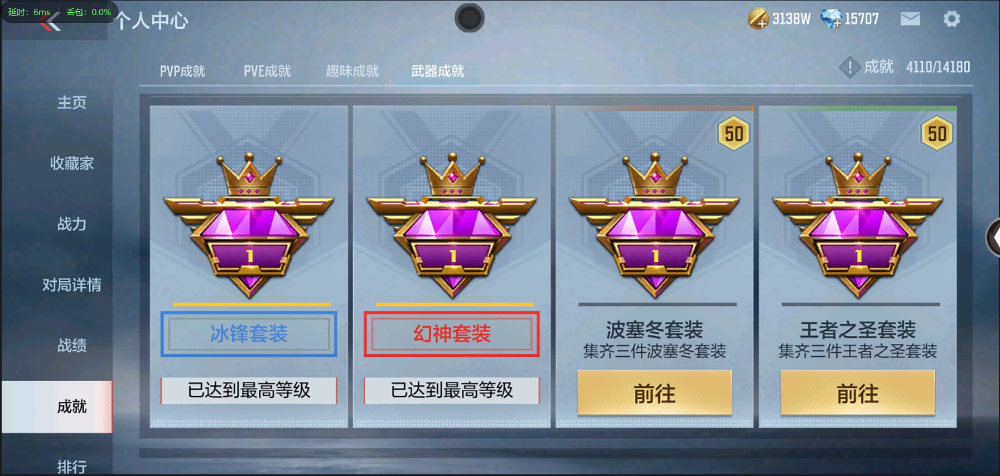
Task: Open the mail envelope icon
Action: pyautogui.click(x=910, y=19)
